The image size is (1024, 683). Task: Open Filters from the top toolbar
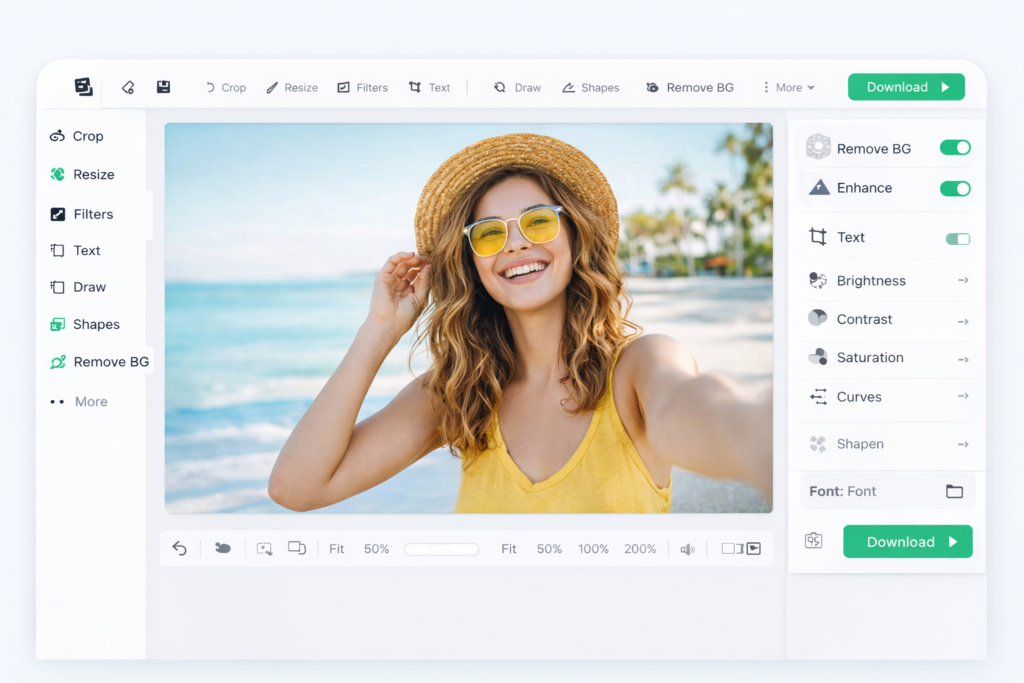pyautogui.click(x=362, y=87)
